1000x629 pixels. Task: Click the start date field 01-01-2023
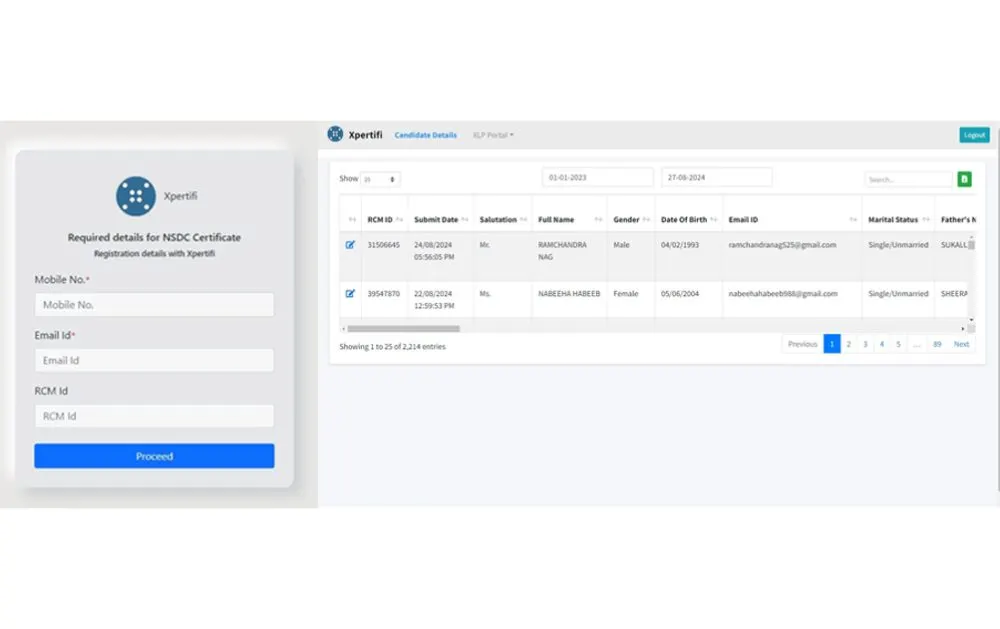pyautogui.click(x=598, y=177)
